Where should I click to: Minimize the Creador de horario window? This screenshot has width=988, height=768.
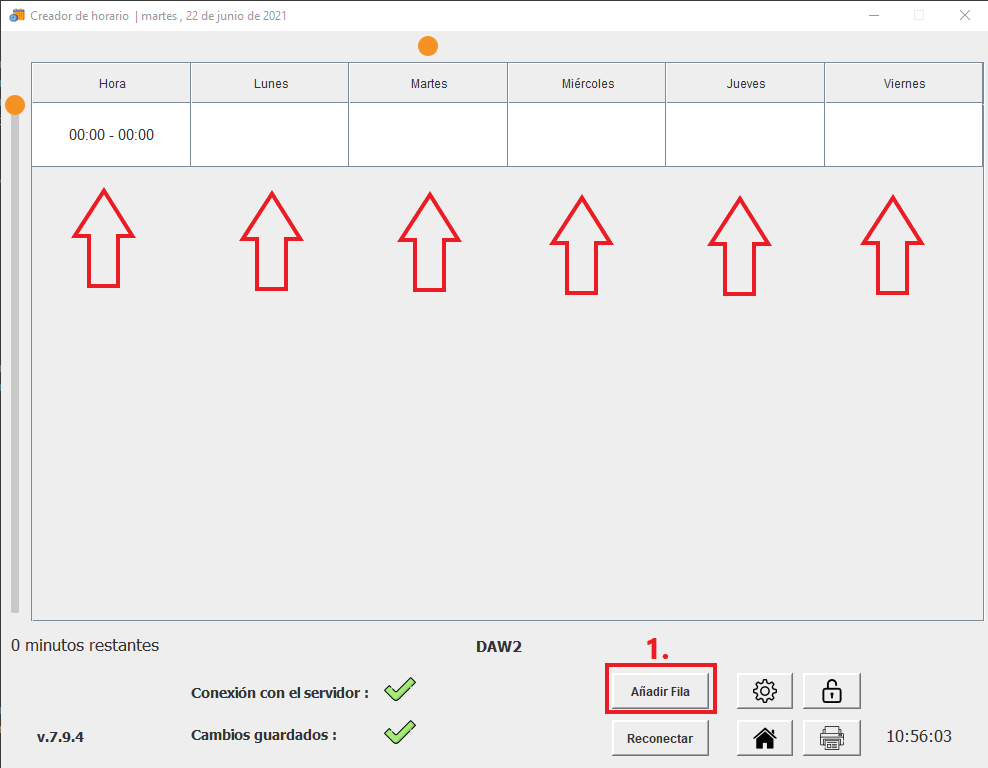[x=874, y=16]
